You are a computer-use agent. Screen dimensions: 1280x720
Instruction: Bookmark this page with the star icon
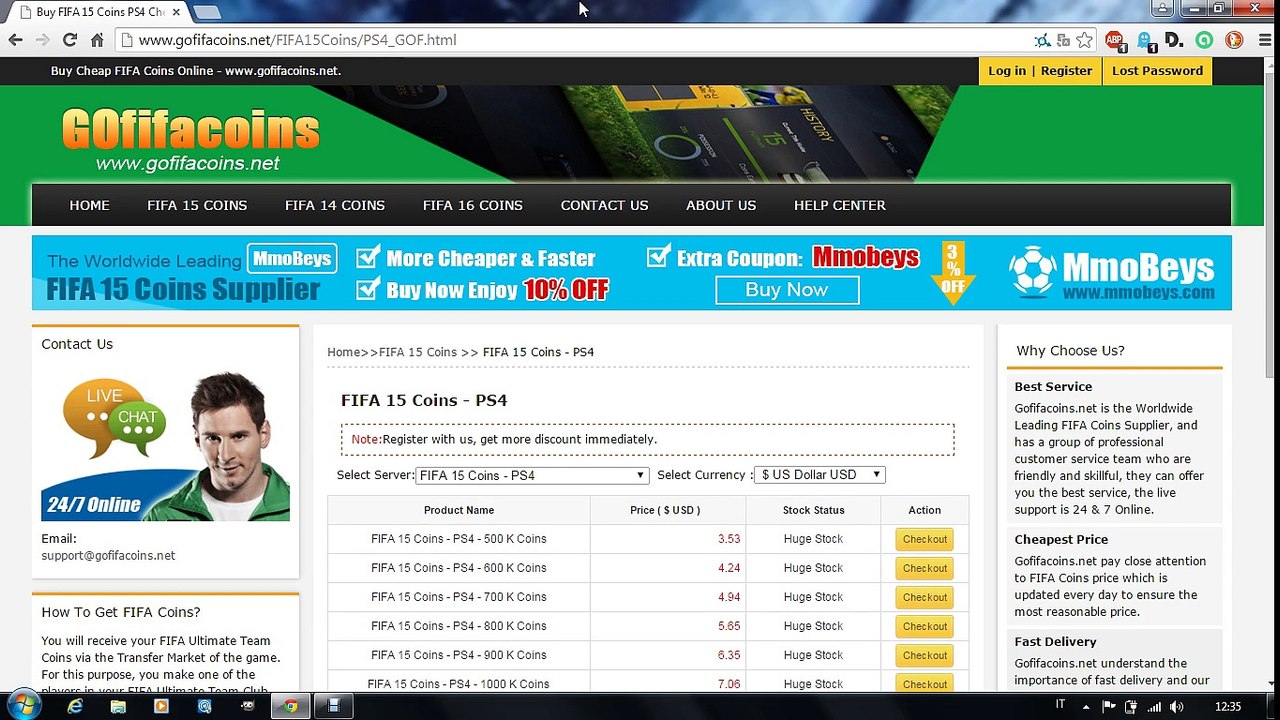(x=1084, y=40)
